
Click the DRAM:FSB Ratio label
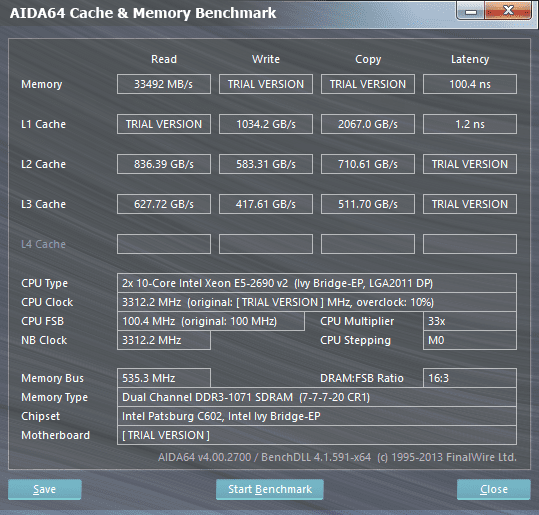(362, 378)
